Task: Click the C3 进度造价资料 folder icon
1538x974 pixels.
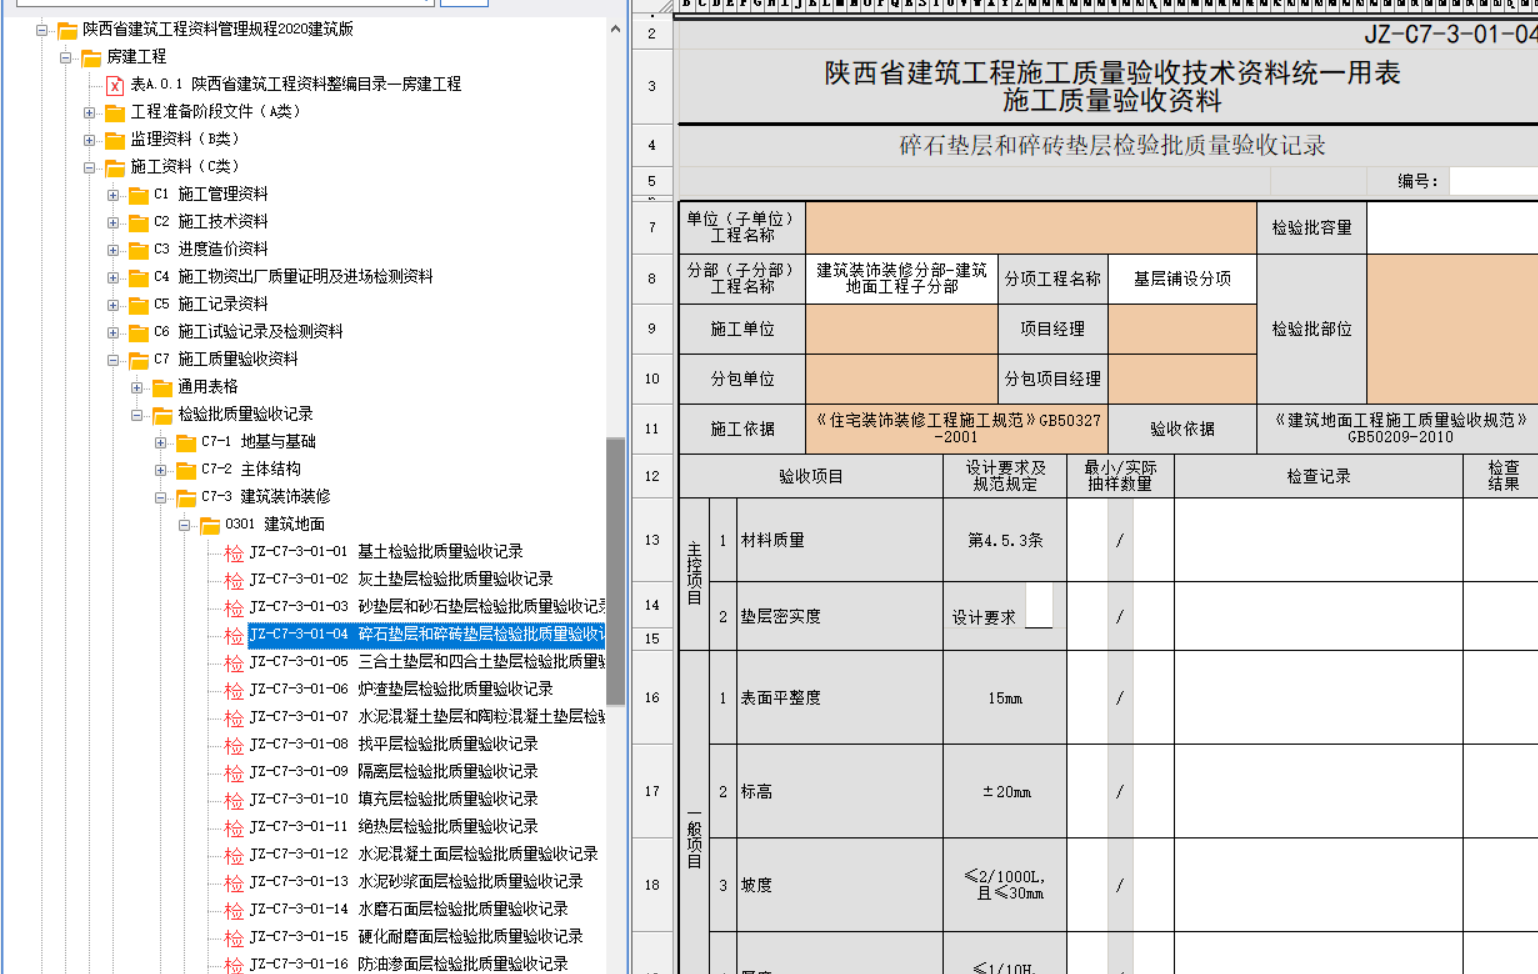Action: [x=139, y=250]
